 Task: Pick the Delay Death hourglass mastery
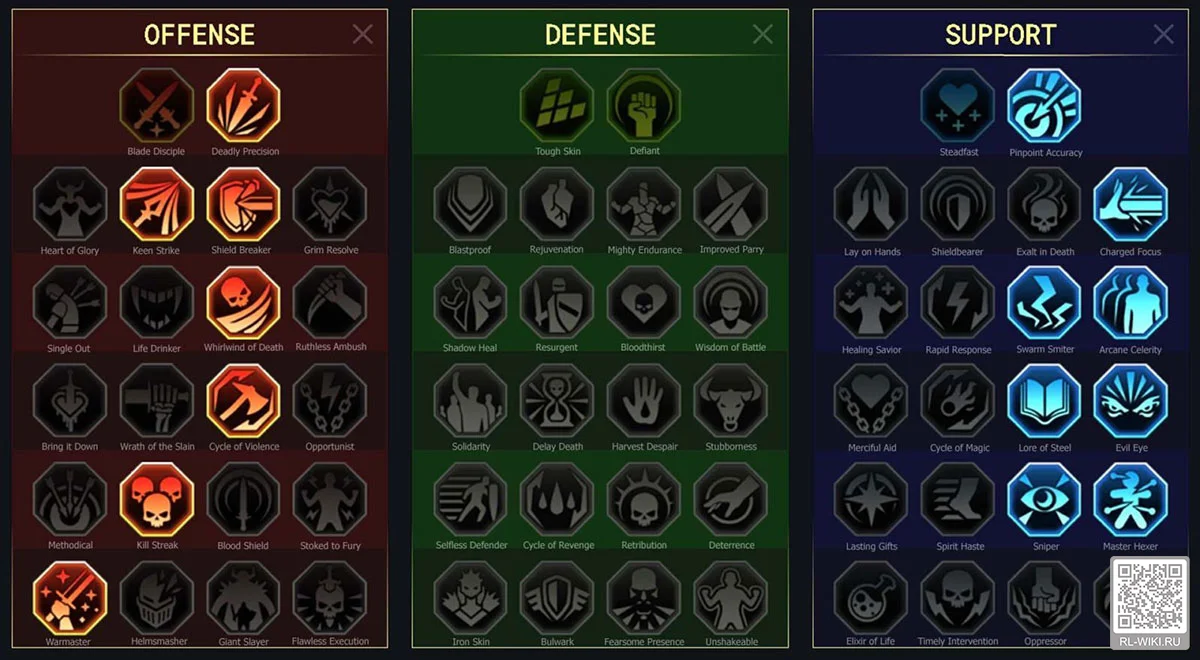click(557, 401)
